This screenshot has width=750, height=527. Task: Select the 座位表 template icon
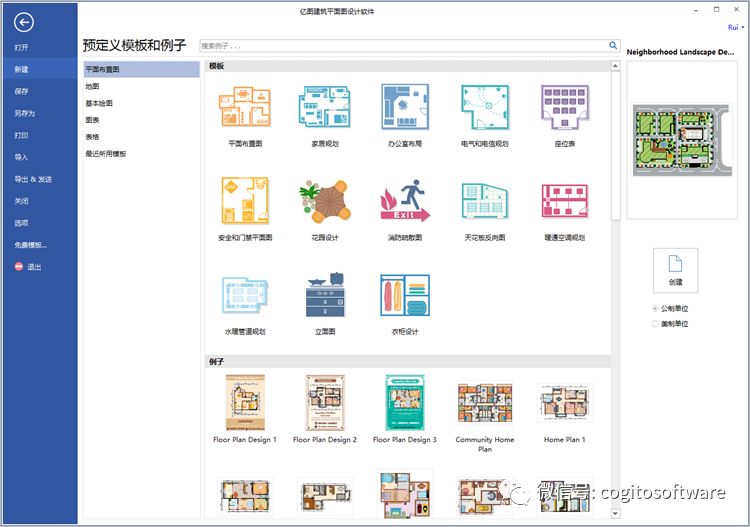[x=564, y=107]
